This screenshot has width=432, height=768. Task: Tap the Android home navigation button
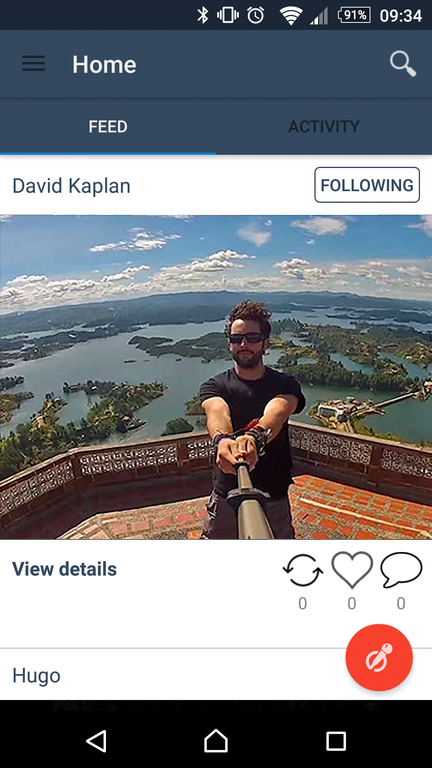coord(216,741)
